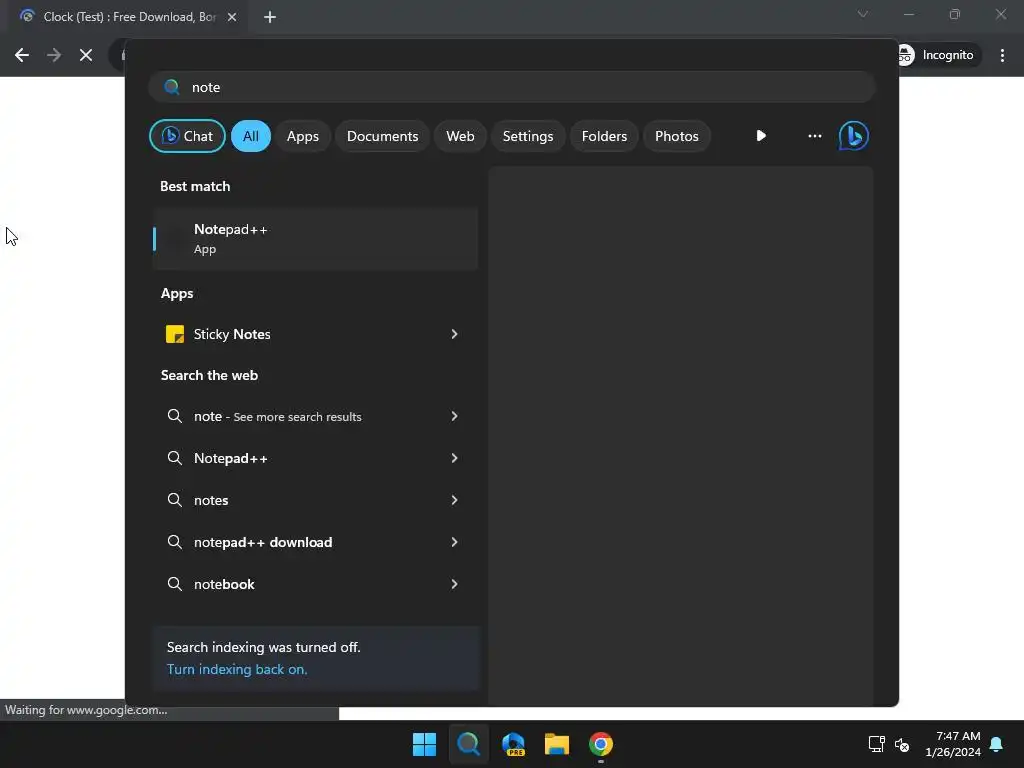Open 'notepad++ download' web suggestion
This screenshot has width=1024, height=768.
(x=315, y=542)
